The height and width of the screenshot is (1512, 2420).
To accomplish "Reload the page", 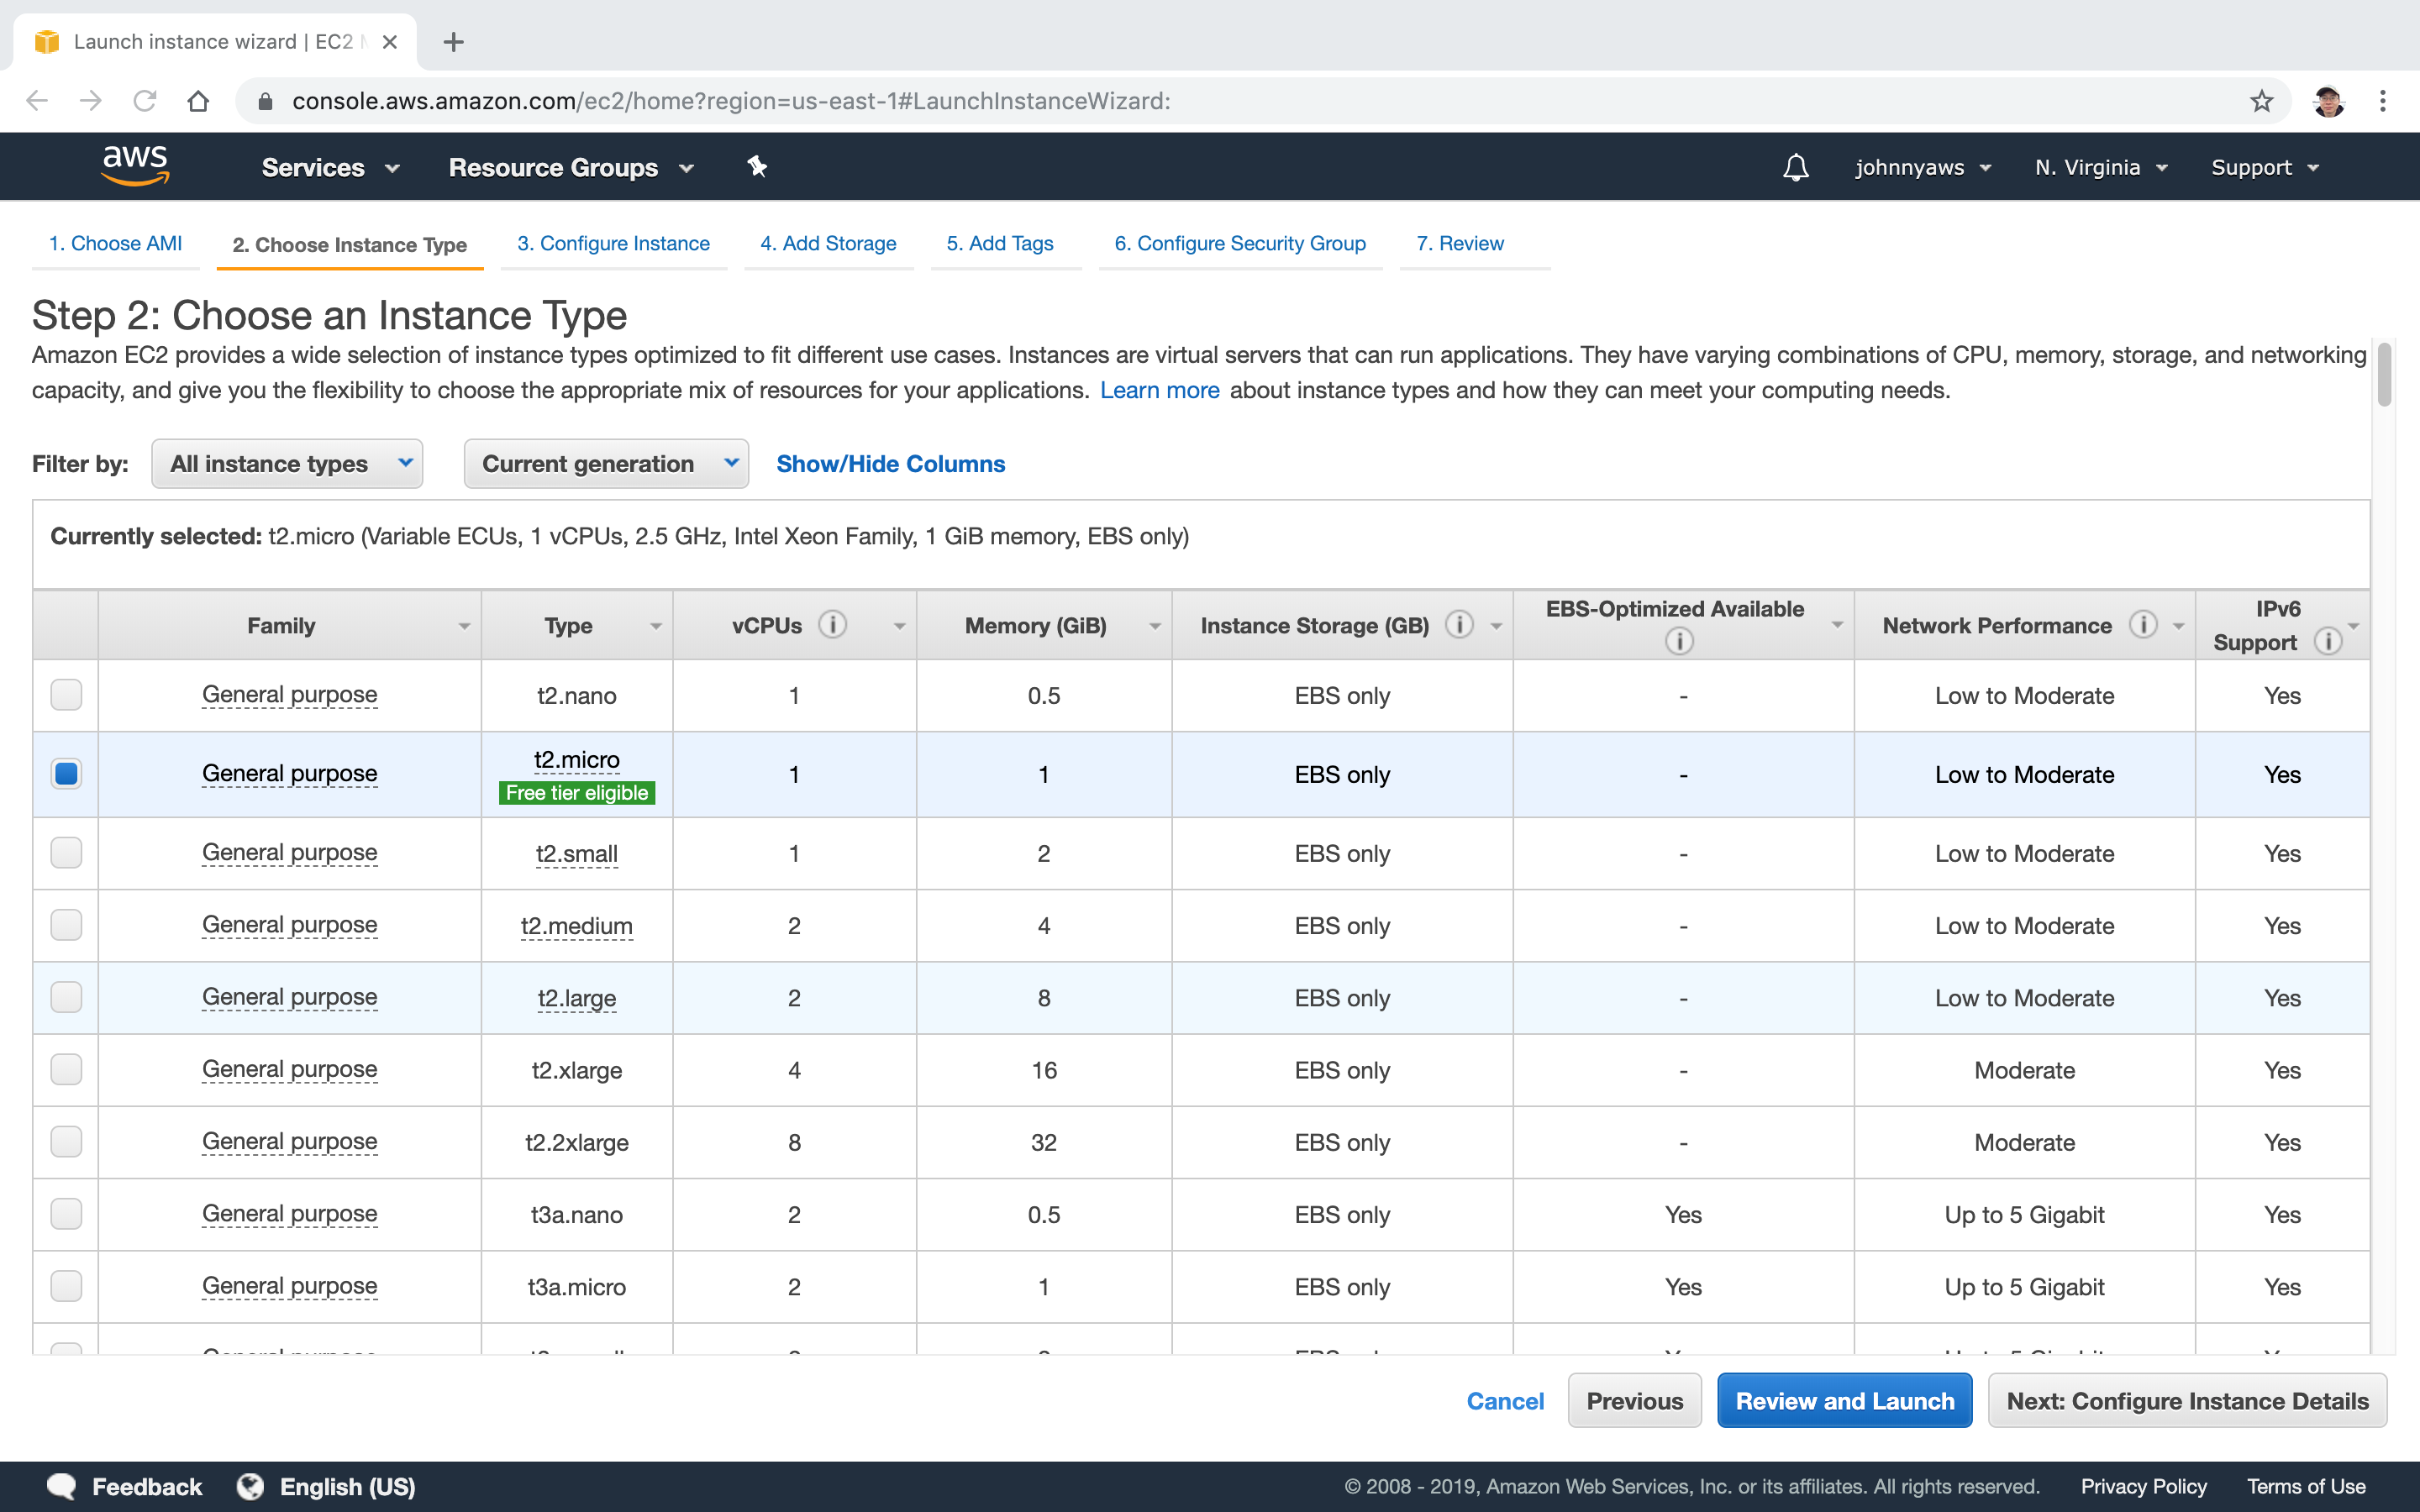I will coord(145,101).
